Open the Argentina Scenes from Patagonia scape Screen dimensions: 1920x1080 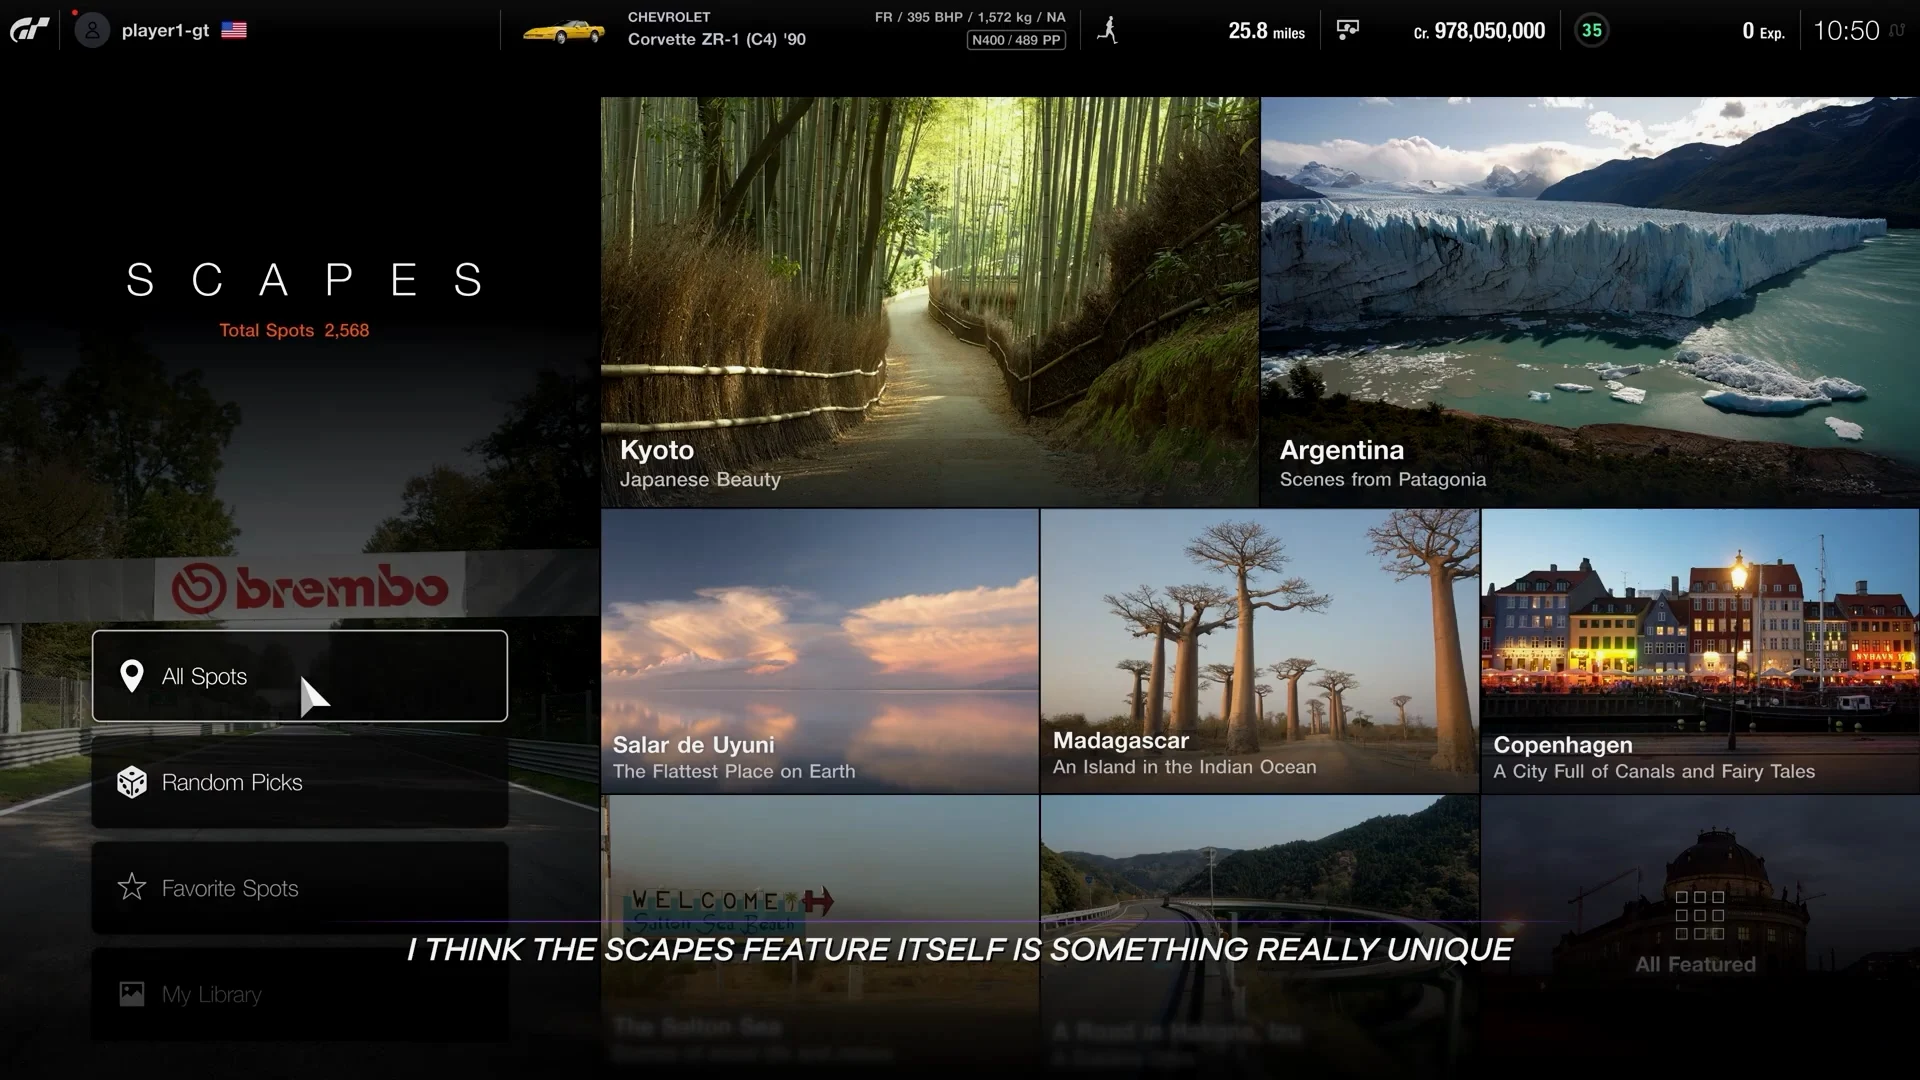1590,301
